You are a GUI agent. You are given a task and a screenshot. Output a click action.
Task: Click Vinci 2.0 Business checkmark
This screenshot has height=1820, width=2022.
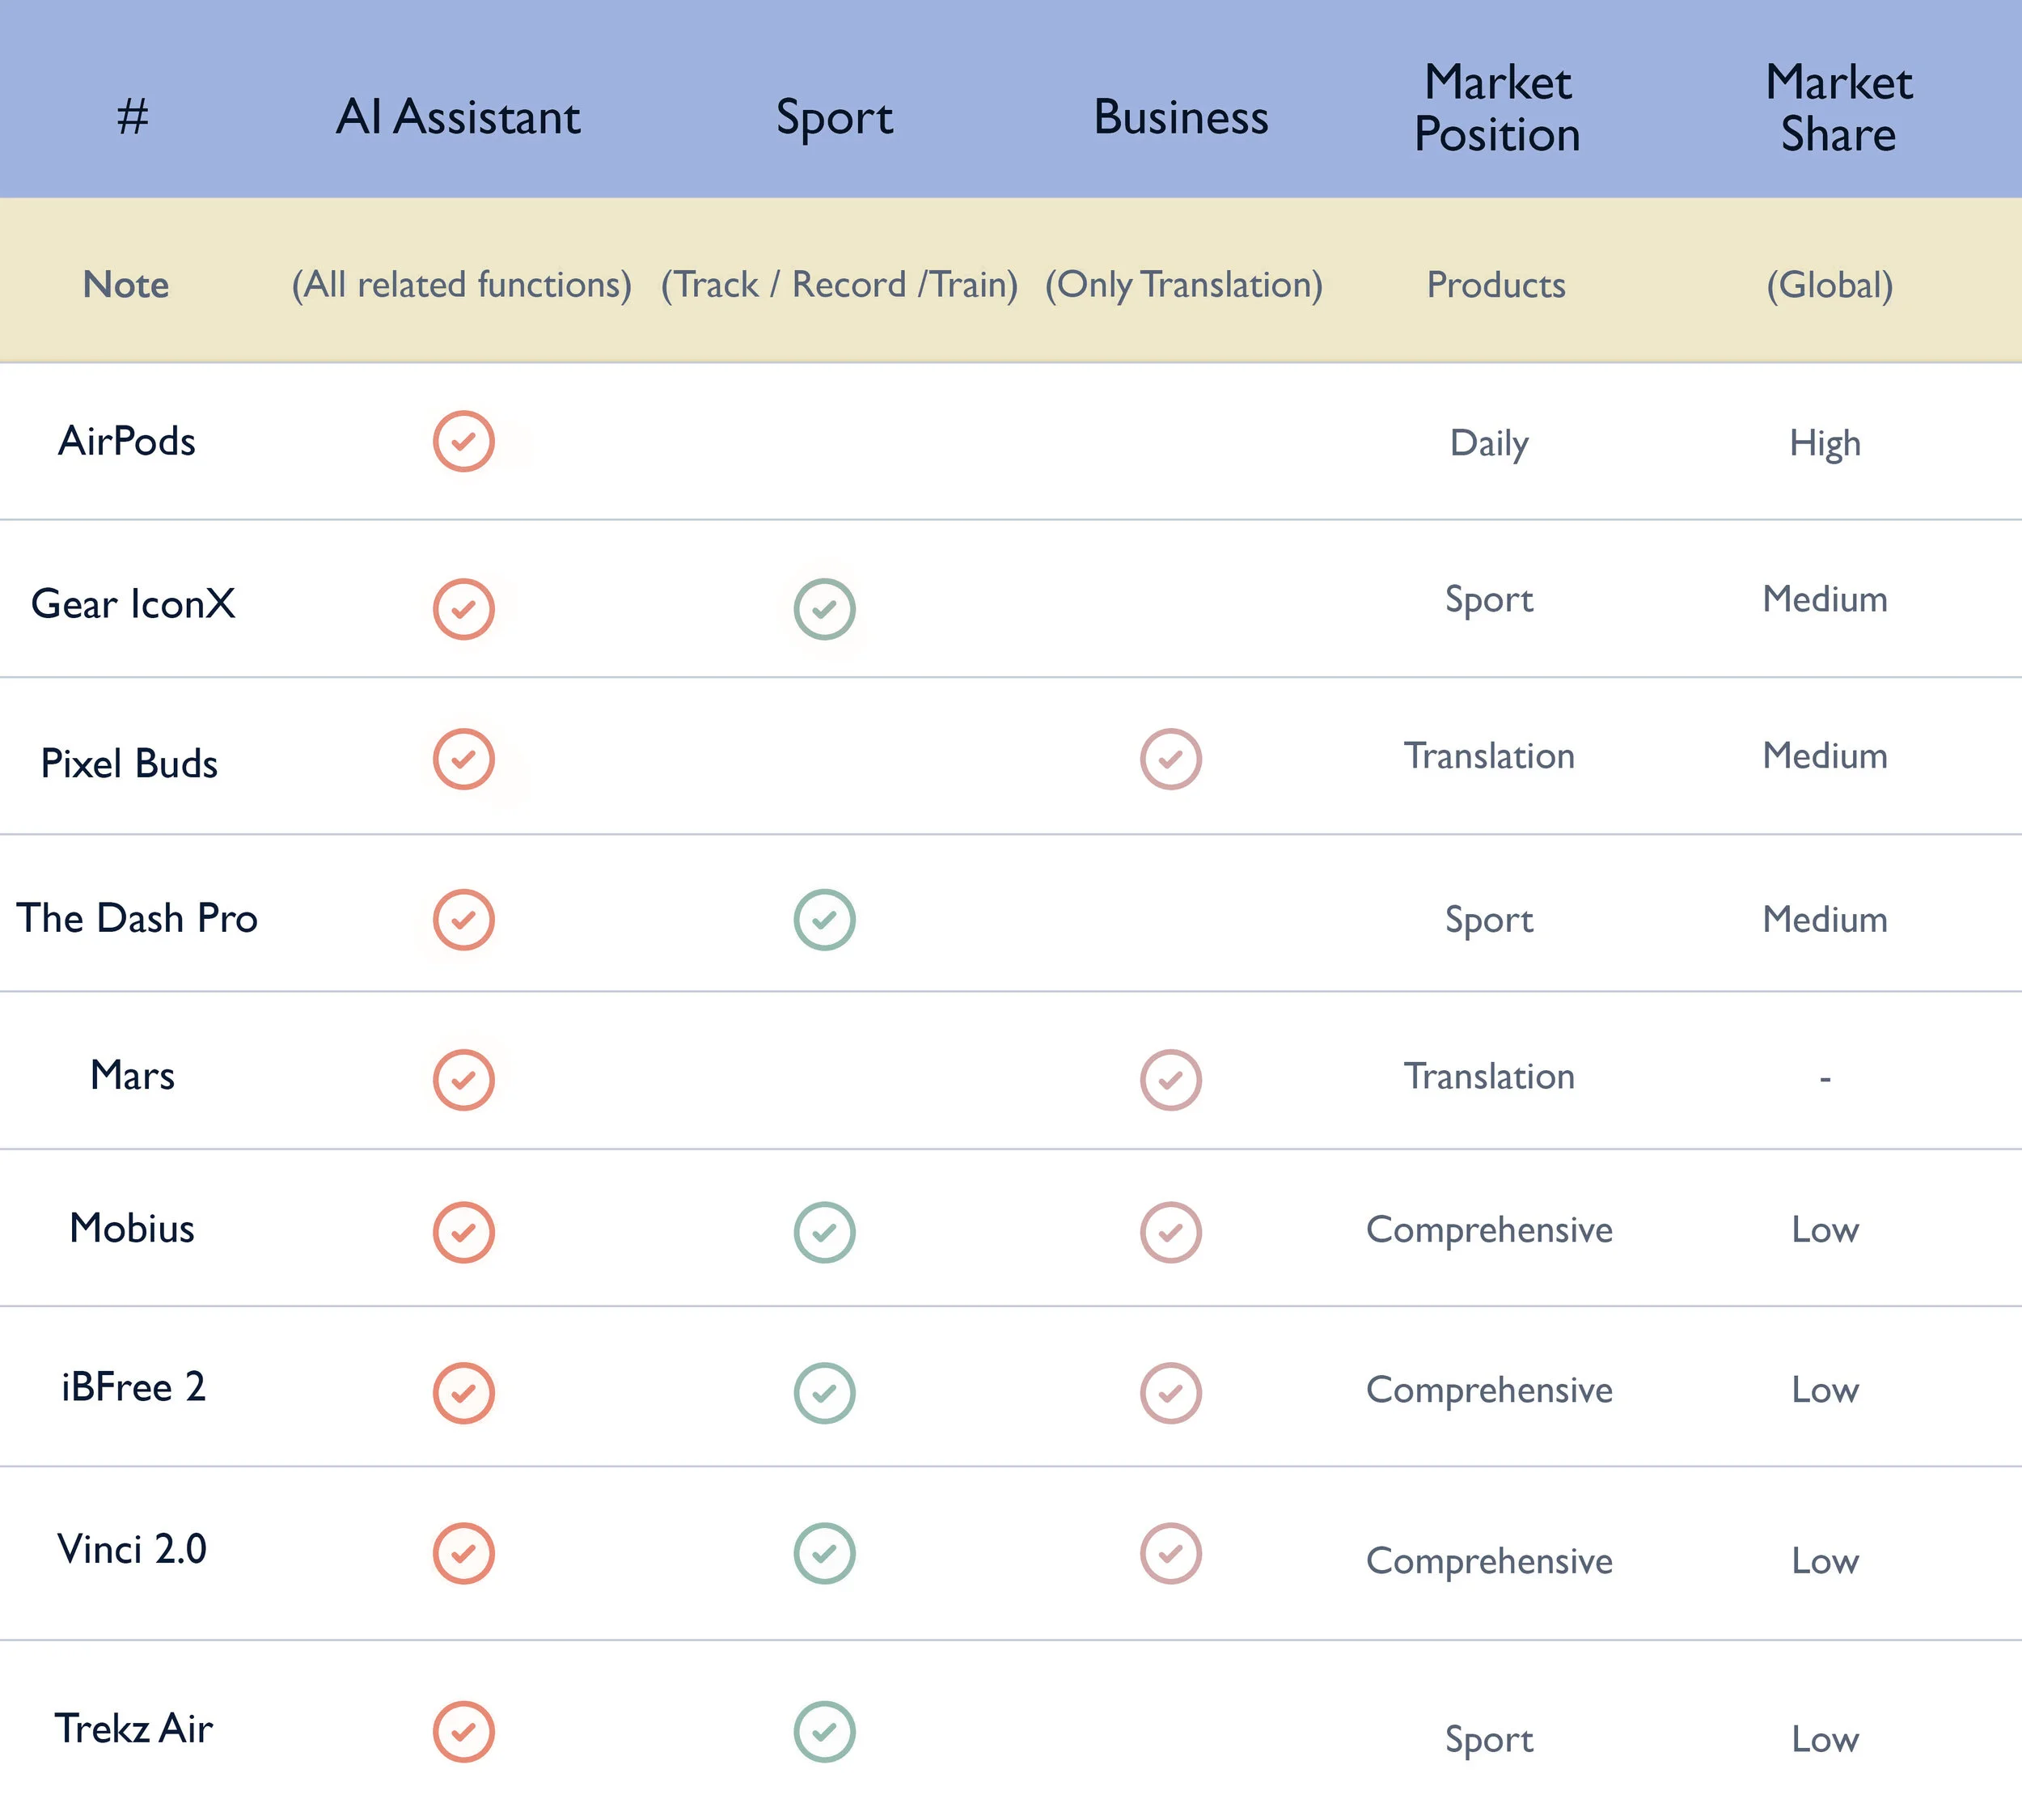1170,1554
